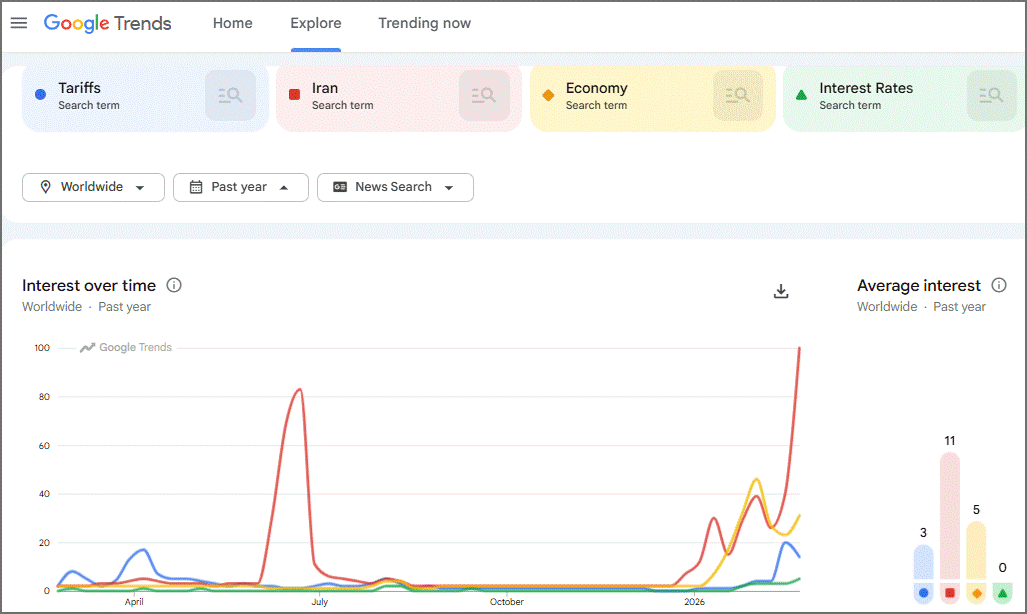Click the 2026 label on the chart axis
Viewport: 1027px width, 614px height.
click(x=694, y=602)
